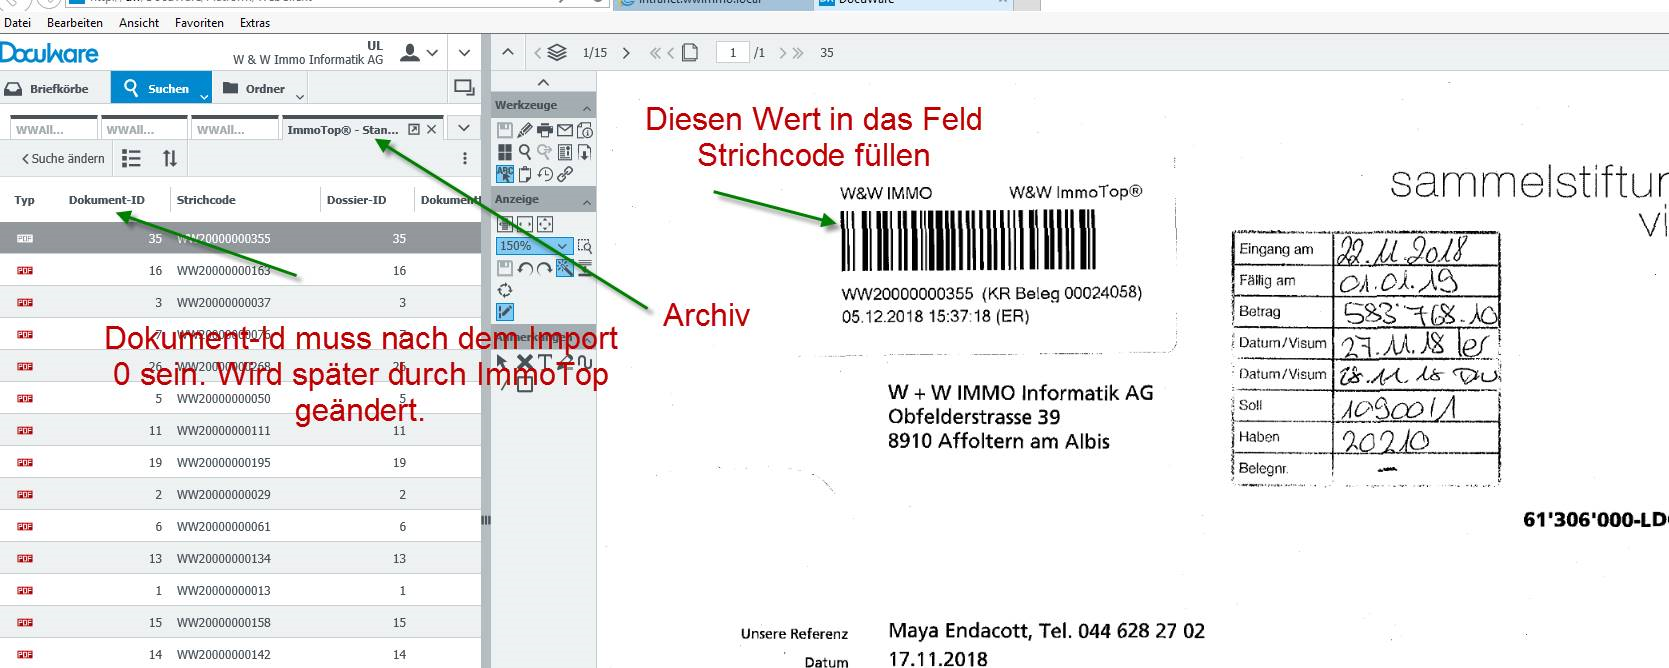
Task: Select row with Strichcode WW20000000163
Action: (x=240, y=270)
